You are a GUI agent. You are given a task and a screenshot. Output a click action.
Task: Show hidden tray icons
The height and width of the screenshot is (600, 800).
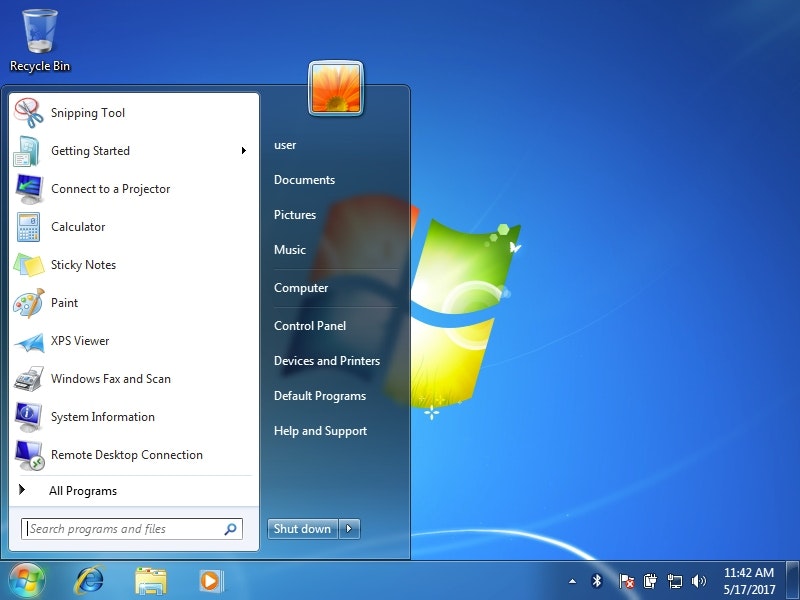click(x=572, y=580)
